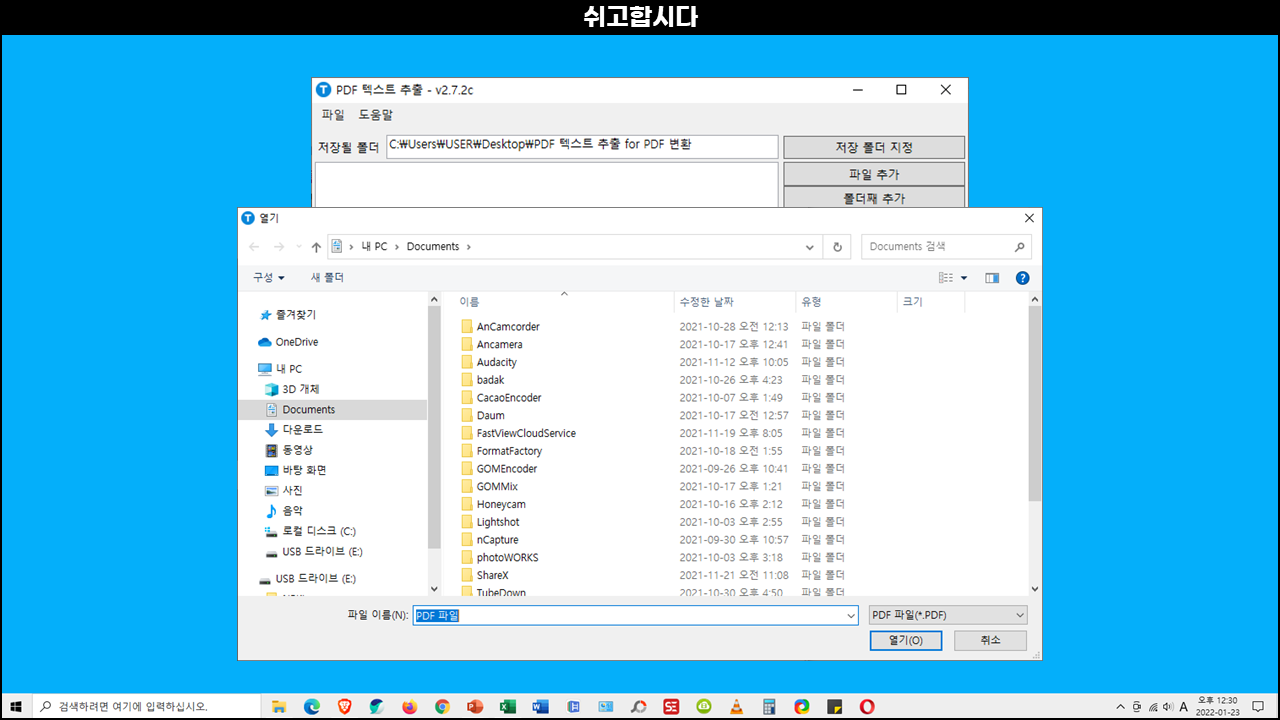Select 즐겨찾기 in navigation pane

coord(296,314)
